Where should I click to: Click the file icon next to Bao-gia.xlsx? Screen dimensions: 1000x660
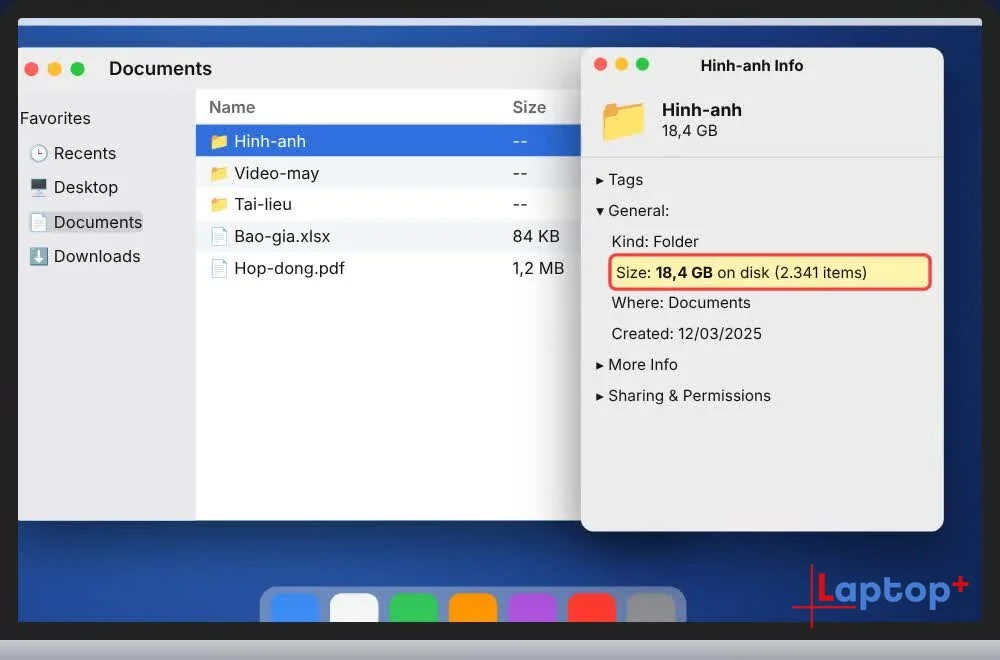219,237
